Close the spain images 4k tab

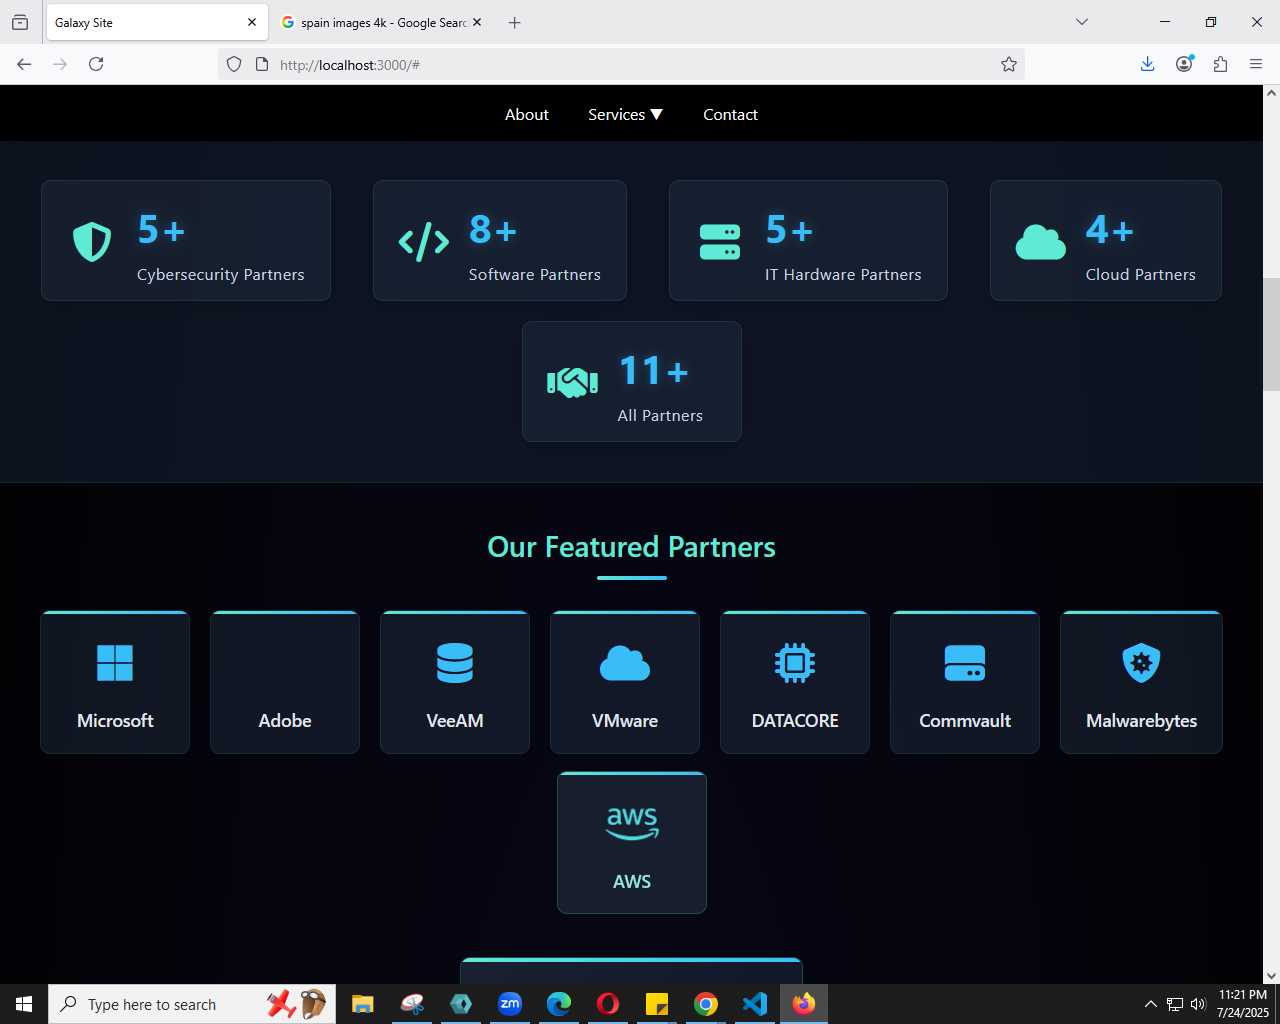click(x=477, y=22)
